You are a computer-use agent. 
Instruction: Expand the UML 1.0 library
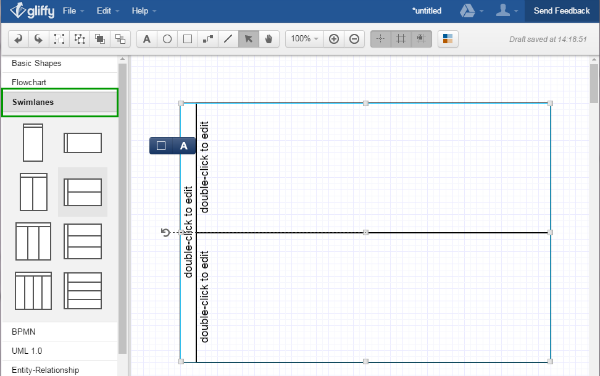60,351
